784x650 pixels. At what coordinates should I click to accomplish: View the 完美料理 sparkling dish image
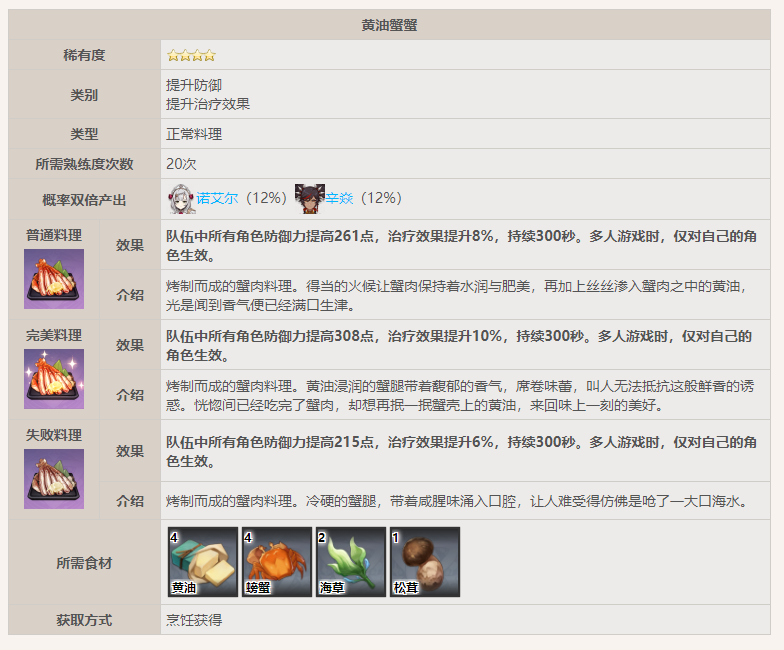pos(54,379)
